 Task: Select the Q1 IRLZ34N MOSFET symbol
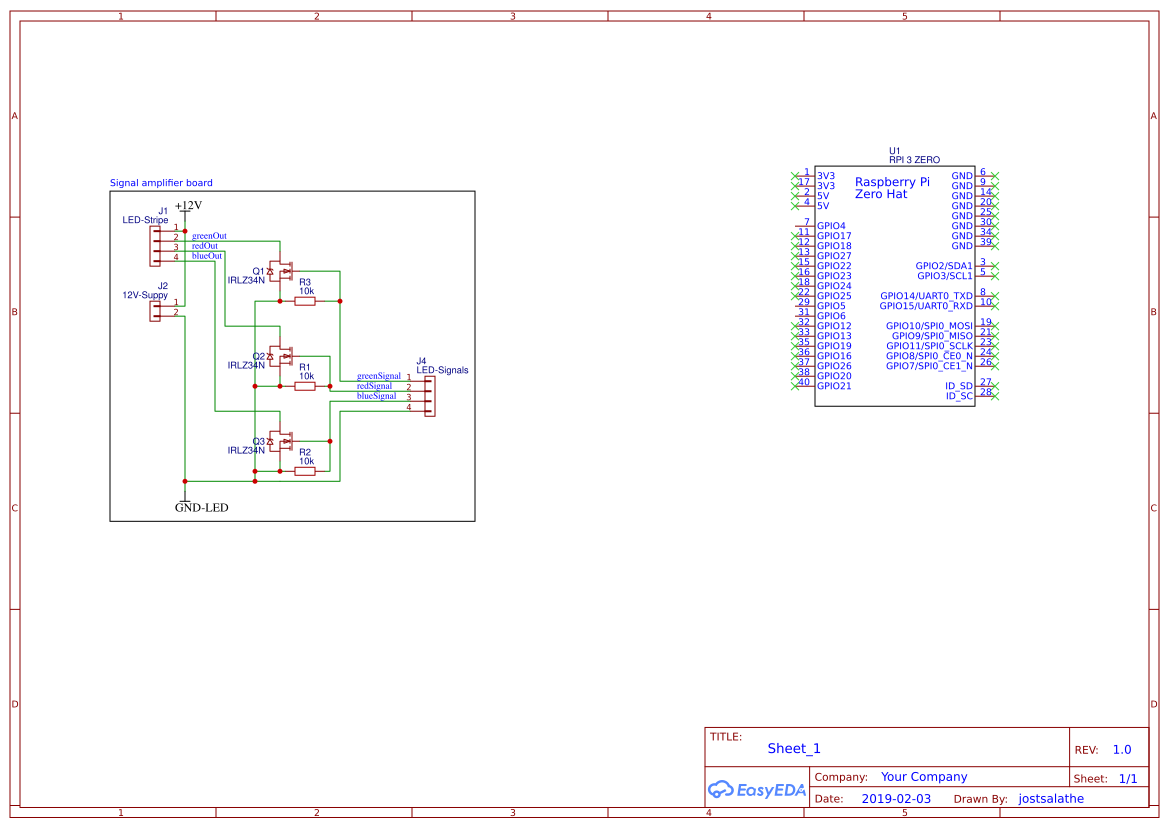click(281, 271)
